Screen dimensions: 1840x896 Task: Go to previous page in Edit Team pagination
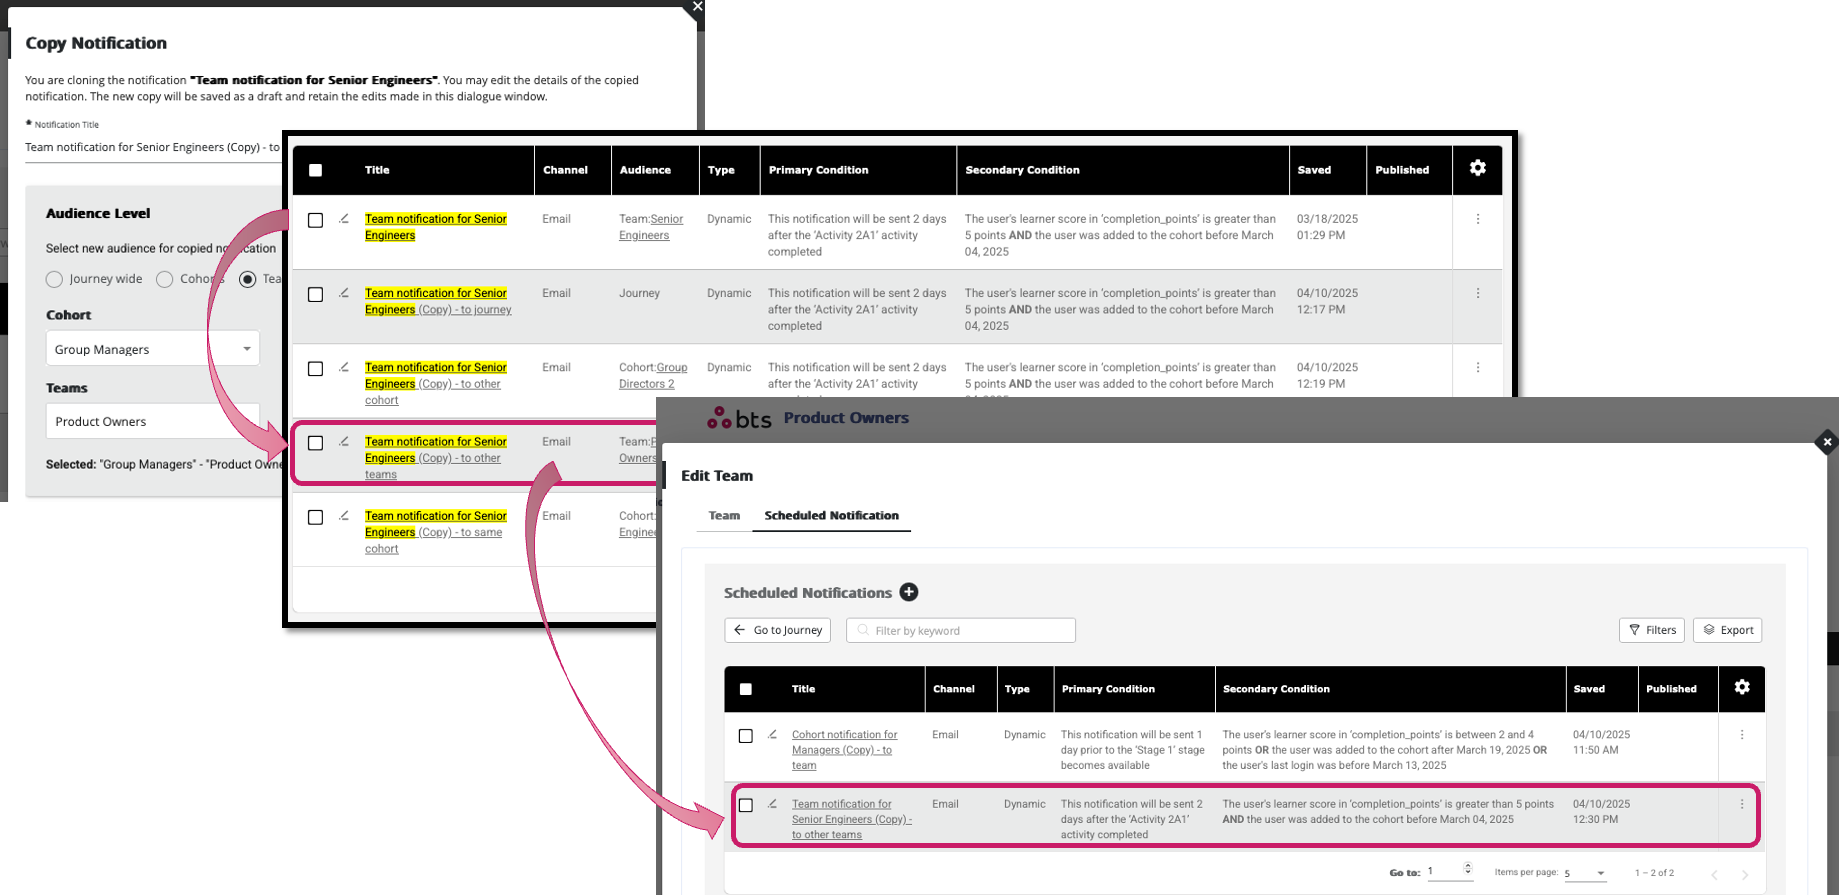pyautogui.click(x=1714, y=874)
